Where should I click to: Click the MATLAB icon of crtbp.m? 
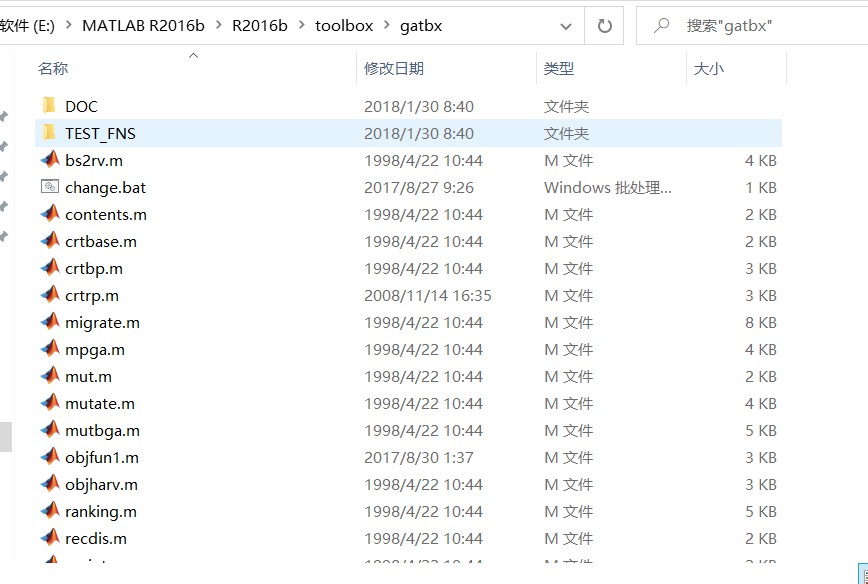point(50,268)
